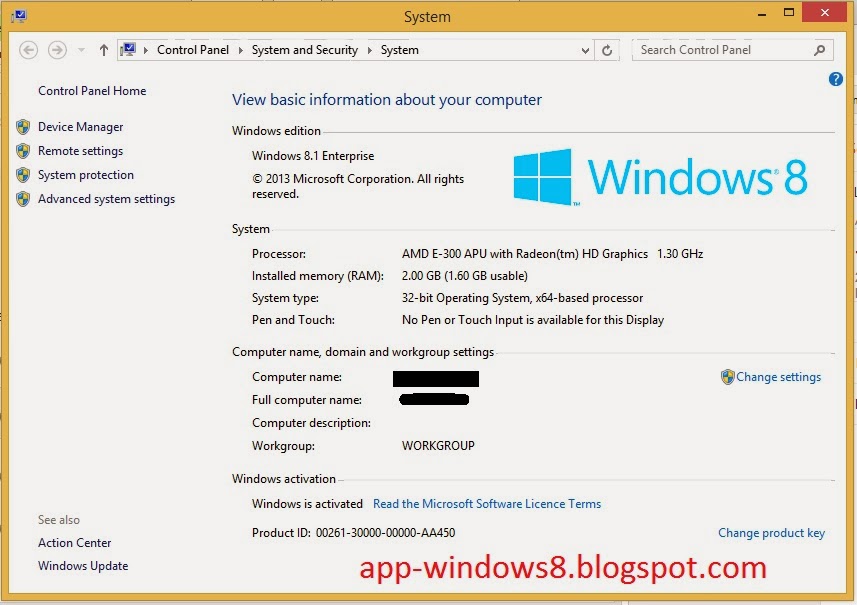Click the System window title bar icon
This screenshot has height=605, width=857.
click(19, 16)
